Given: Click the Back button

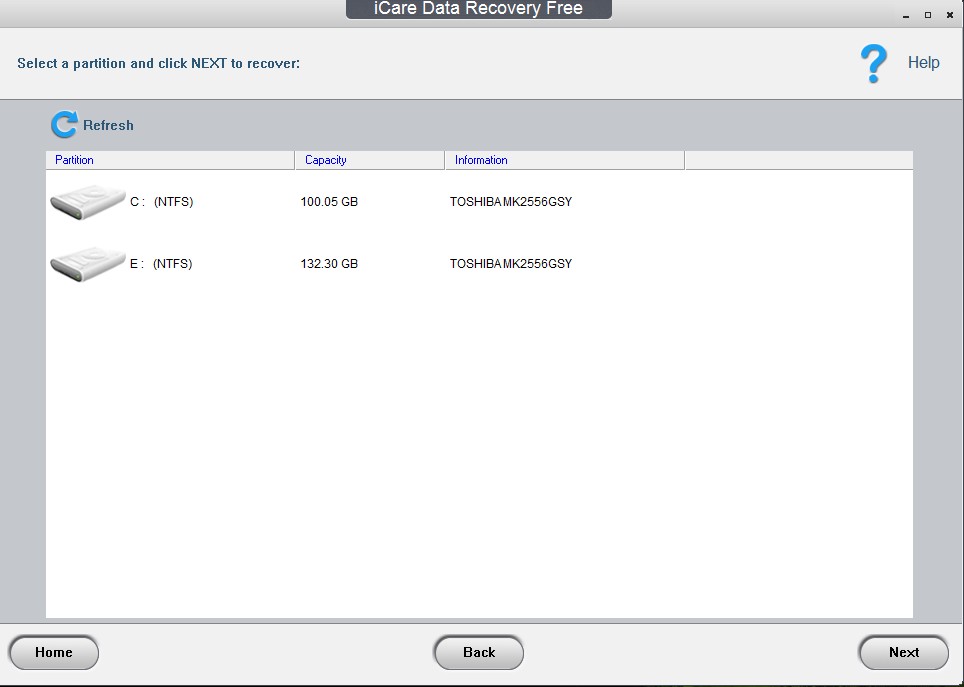Looking at the screenshot, I should [x=478, y=652].
